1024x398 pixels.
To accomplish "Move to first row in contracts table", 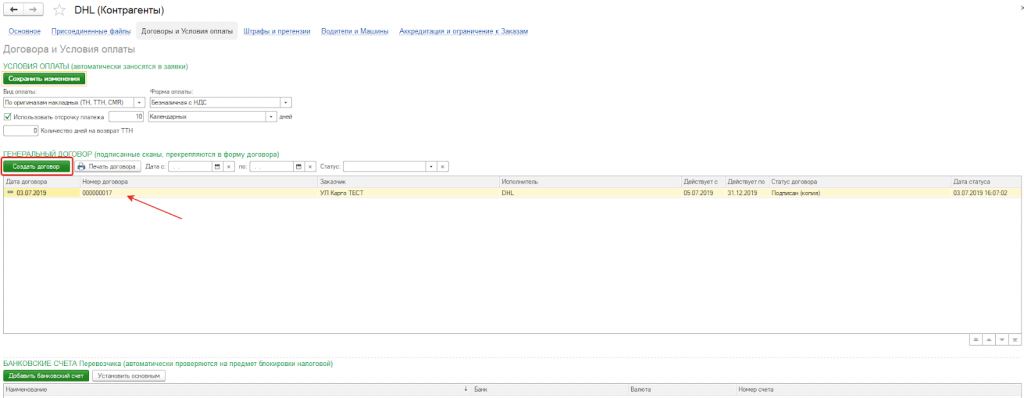I will (x=976, y=340).
